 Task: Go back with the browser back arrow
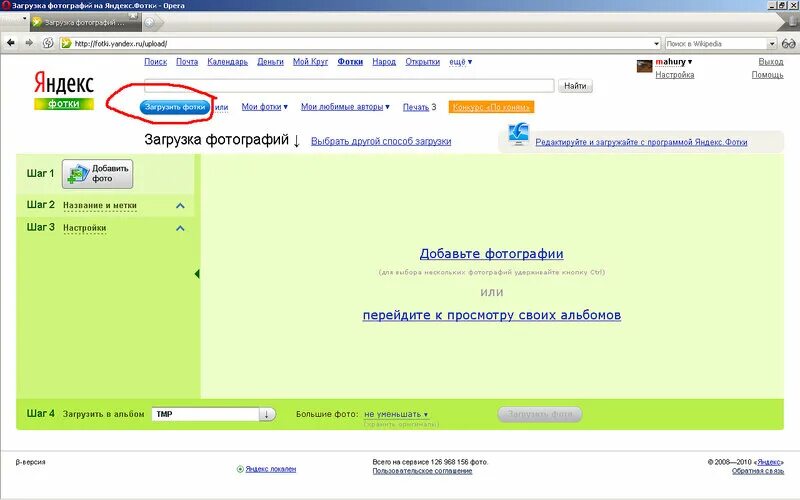tap(11, 43)
